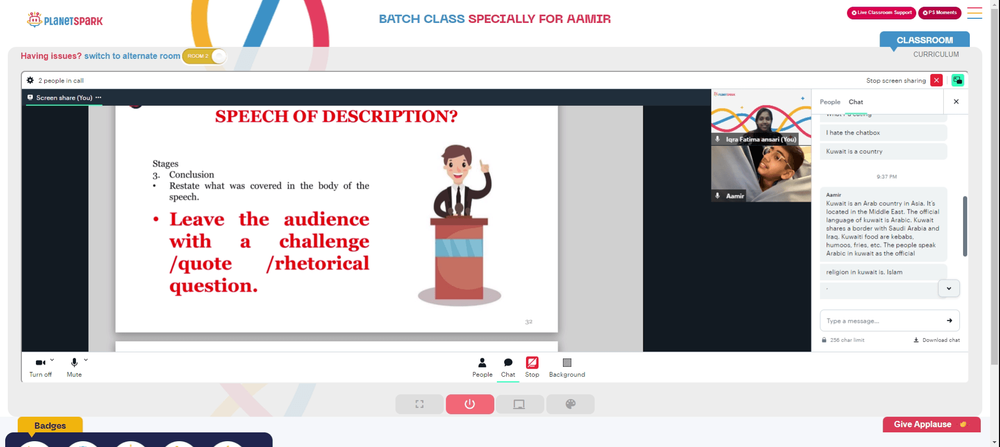Open call settings gear icon

(30, 80)
